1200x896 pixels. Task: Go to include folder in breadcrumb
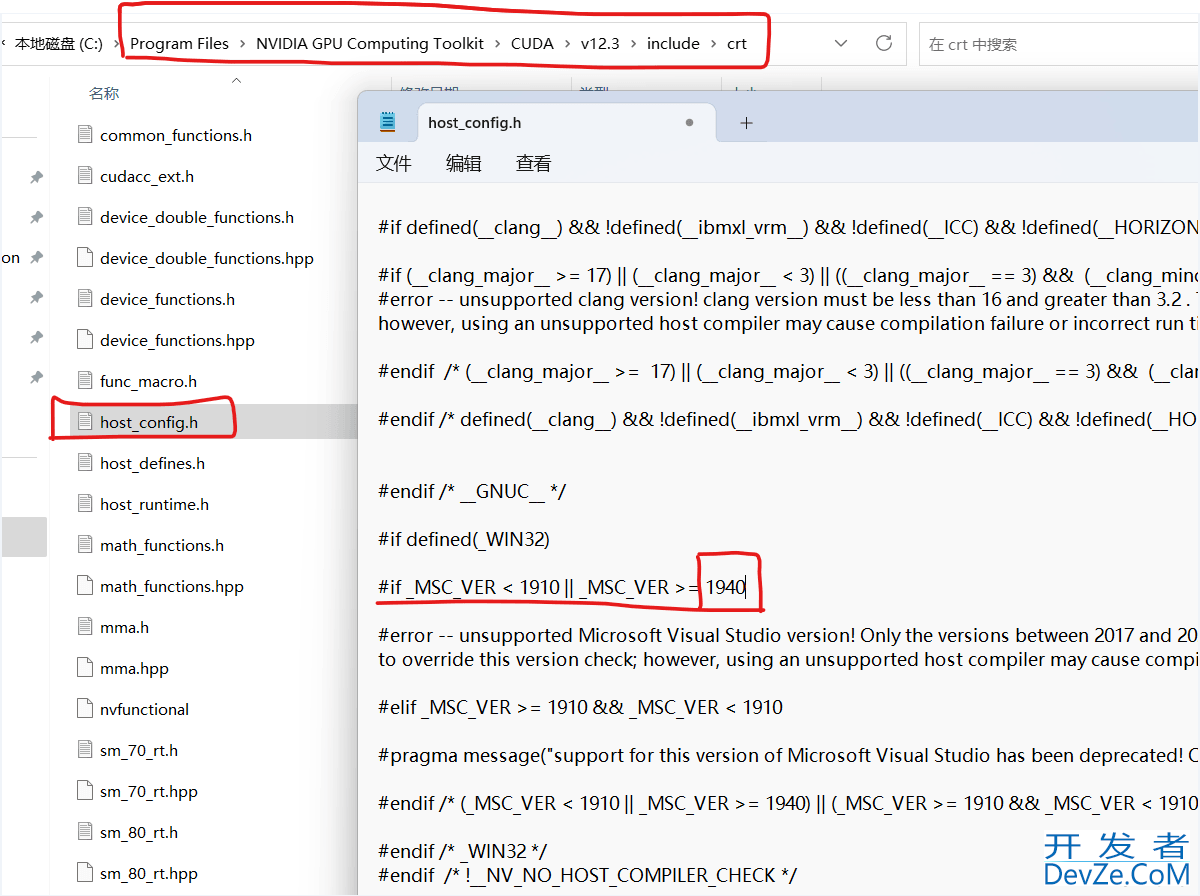click(x=673, y=44)
